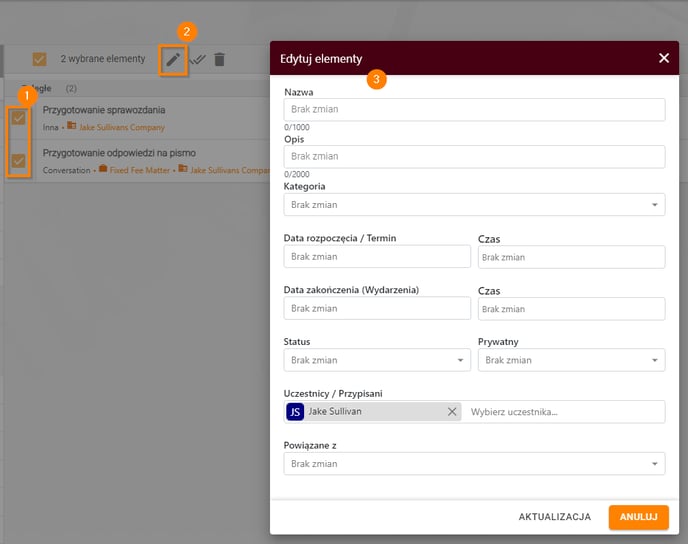This screenshot has width=688, height=544.
Task: Focus the Nazwa input field
Action: pos(474,109)
